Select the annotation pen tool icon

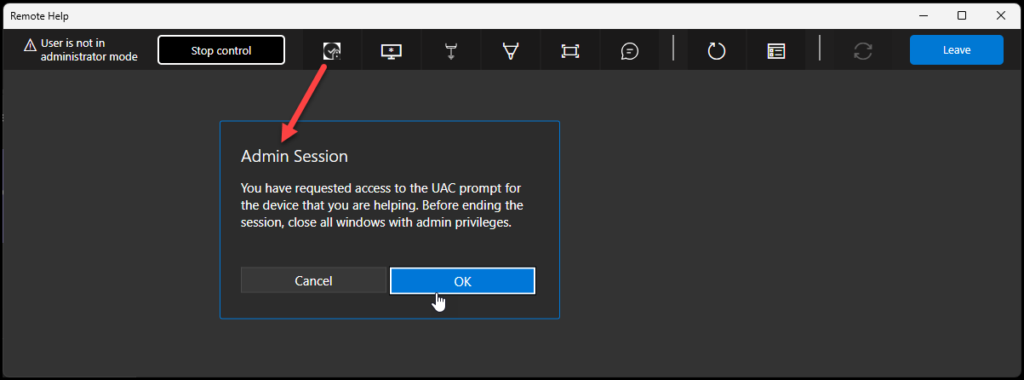pyautogui.click(x=510, y=51)
